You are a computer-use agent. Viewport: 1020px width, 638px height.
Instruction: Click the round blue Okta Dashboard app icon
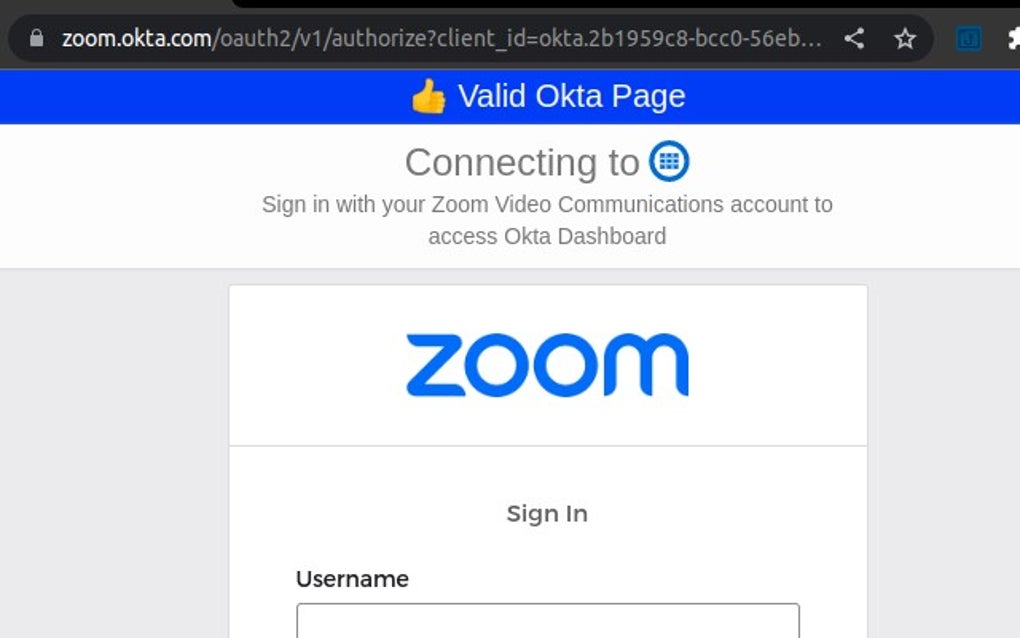(669, 161)
